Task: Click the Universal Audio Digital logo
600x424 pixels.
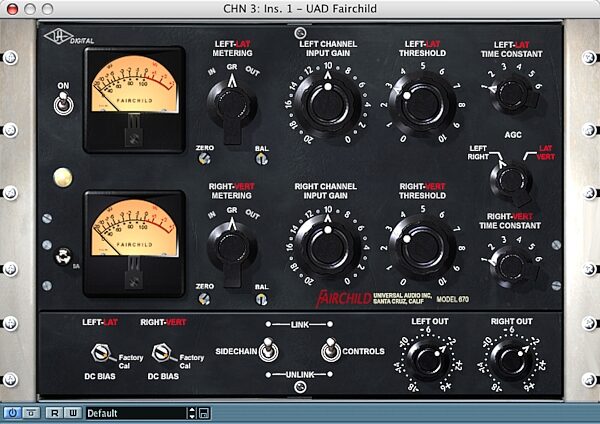Action: pos(69,37)
